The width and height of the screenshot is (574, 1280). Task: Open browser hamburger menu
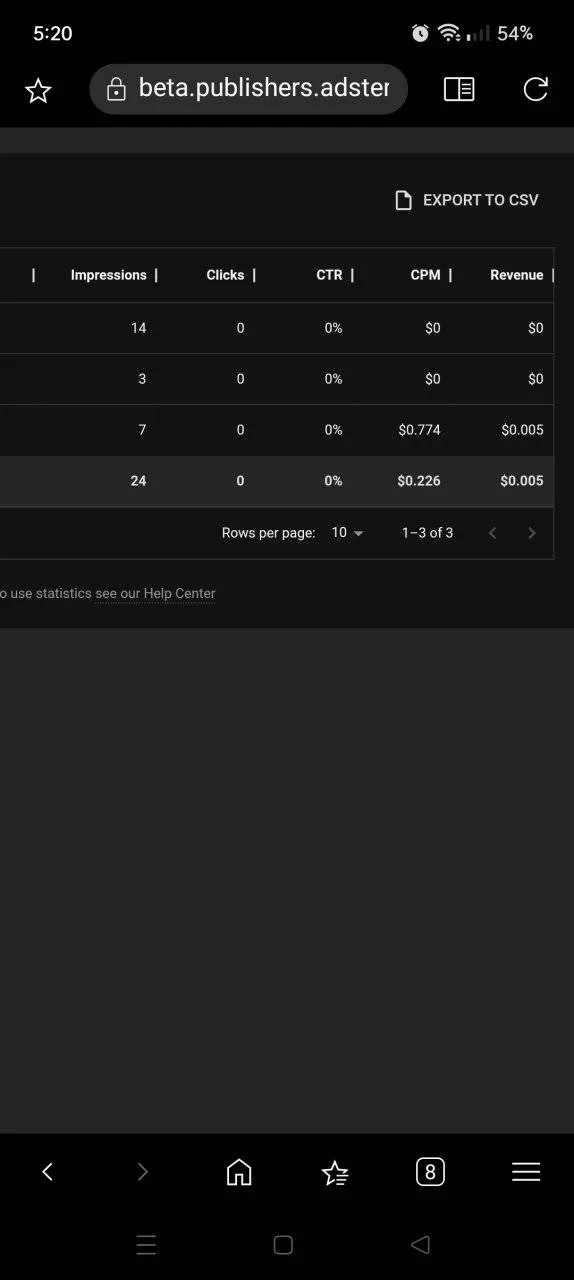526,1172
